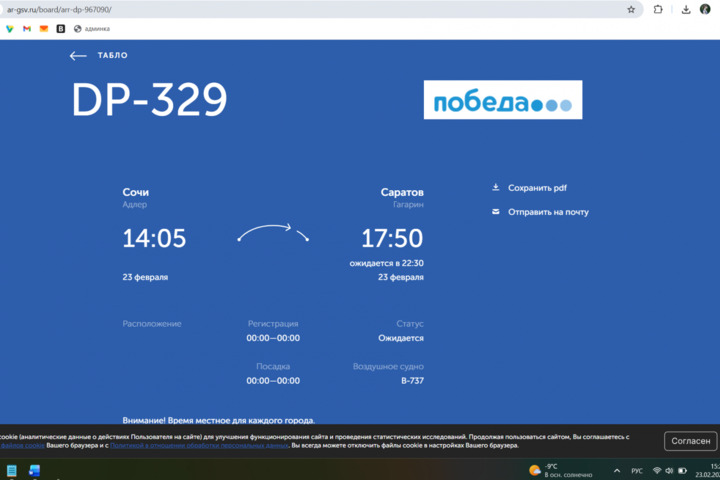Click Сохранить pdf link

tap(537, 188)
